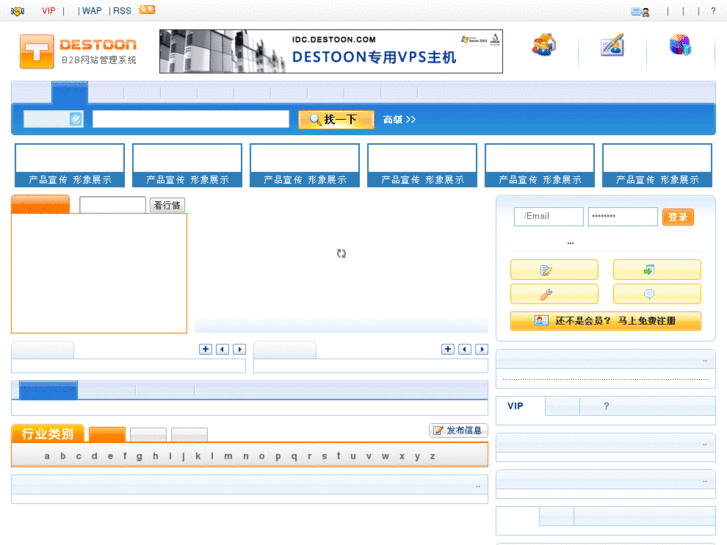The image size is (727, 545).
Task: Click letter m in the alphabet index
Action: coord(228,456)
